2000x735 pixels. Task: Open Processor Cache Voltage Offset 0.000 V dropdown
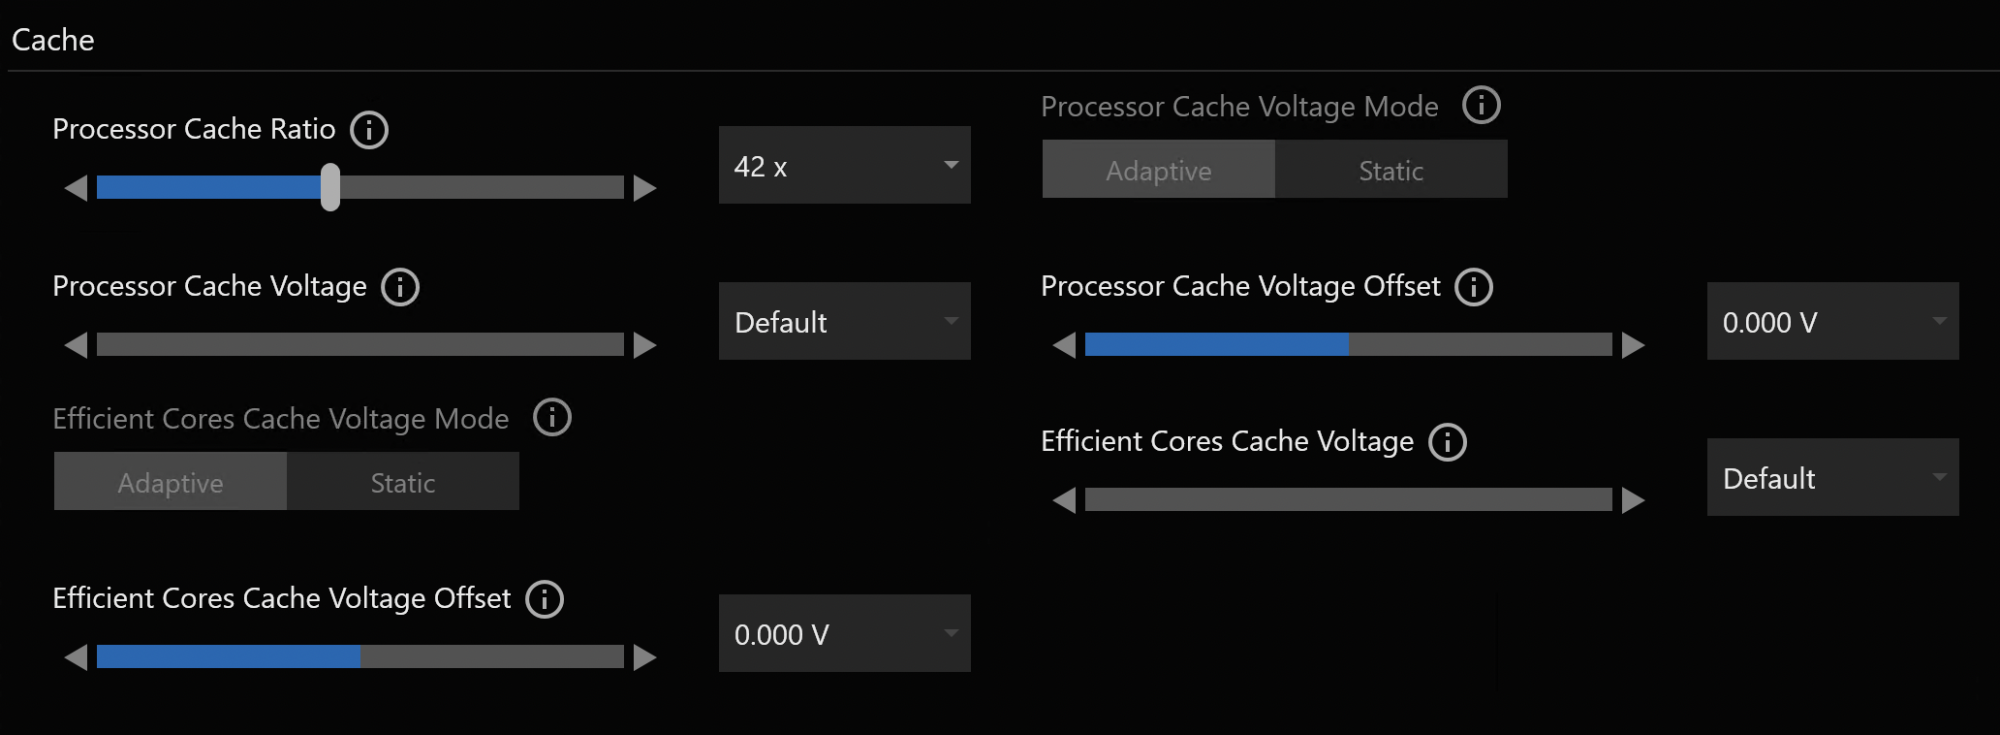1832,321
